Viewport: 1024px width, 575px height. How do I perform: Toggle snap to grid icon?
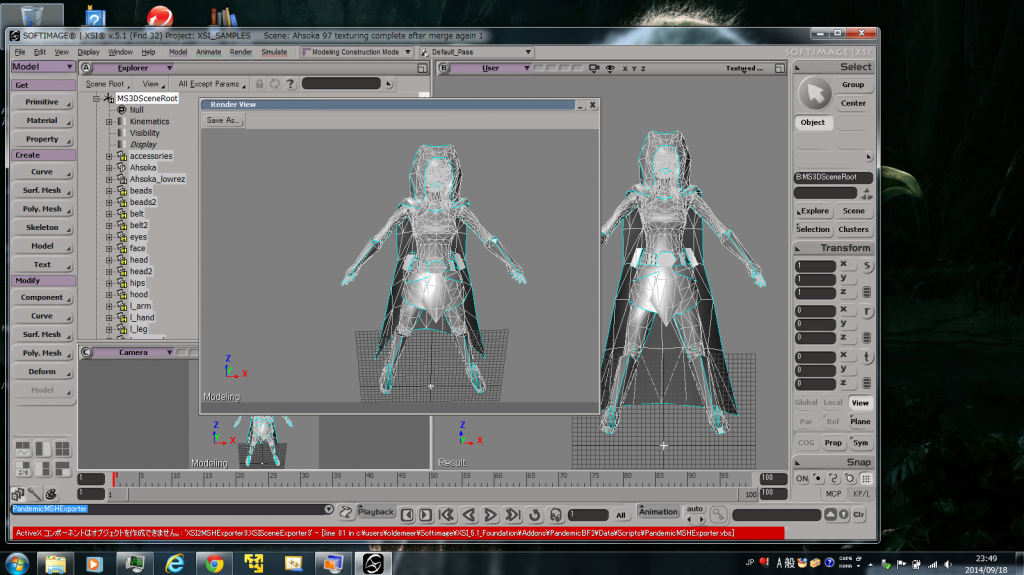coord(866,478)
